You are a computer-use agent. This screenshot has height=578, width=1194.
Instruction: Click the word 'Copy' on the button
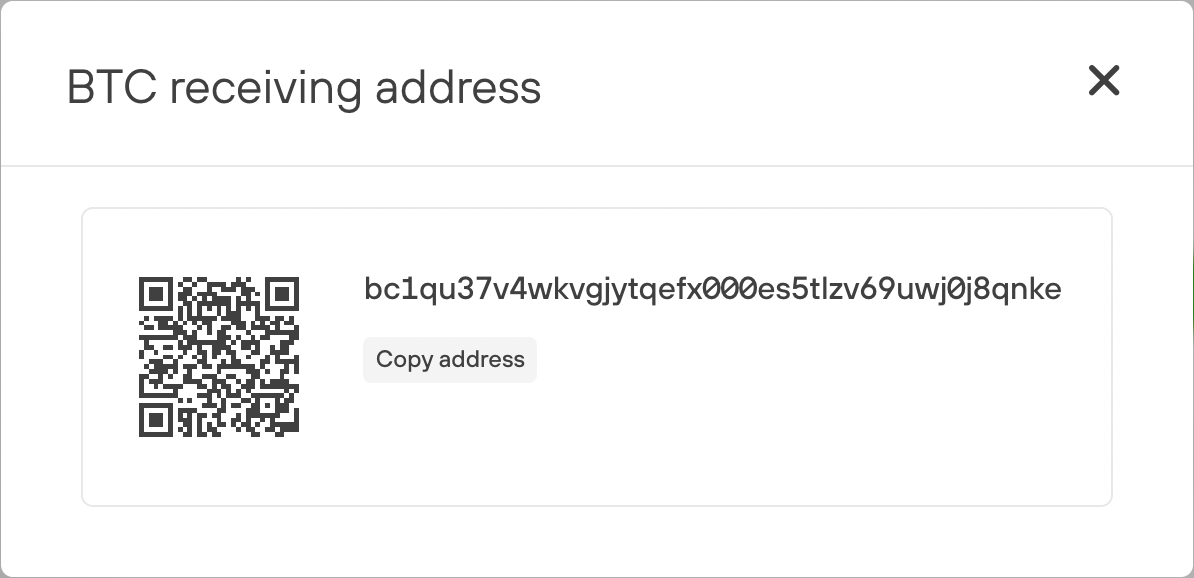(x=404, y=359)
